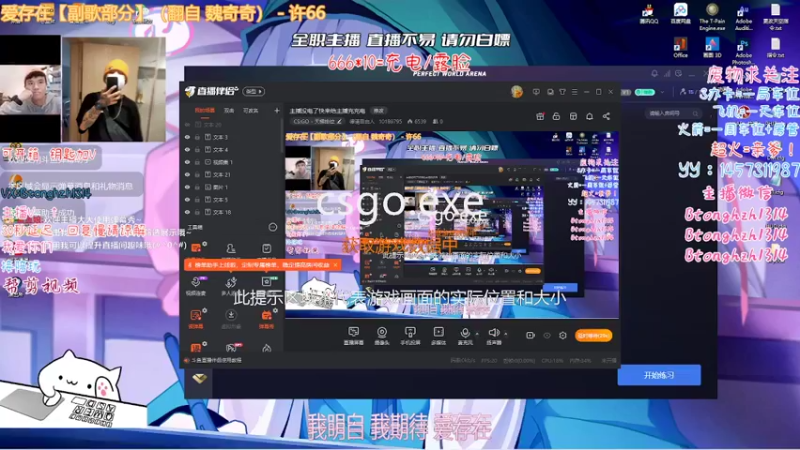Viewport: 800px width, 450px height.
Task: Toggle the lock on the 文本 18 layer
Action: pos(197,212)
